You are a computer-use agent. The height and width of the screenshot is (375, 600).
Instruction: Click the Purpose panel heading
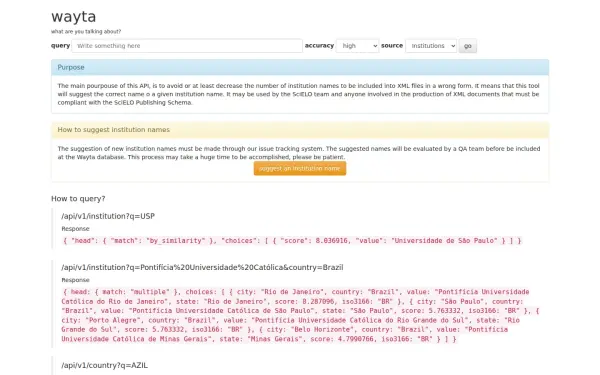point(71,67)
